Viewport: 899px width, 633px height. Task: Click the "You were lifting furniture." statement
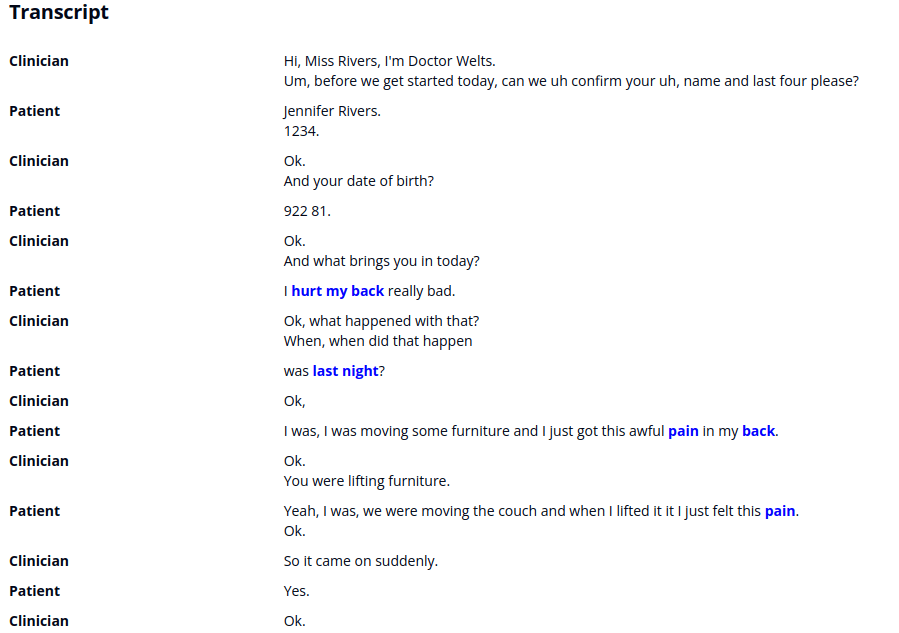[366, 481]
